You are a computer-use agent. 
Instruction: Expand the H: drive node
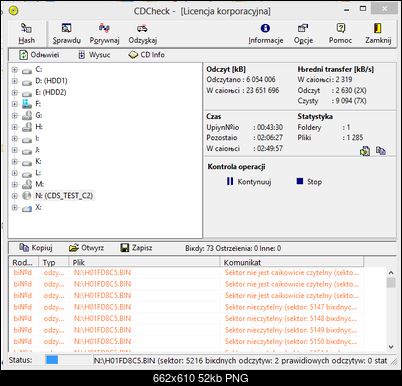(x=14, y=127)
